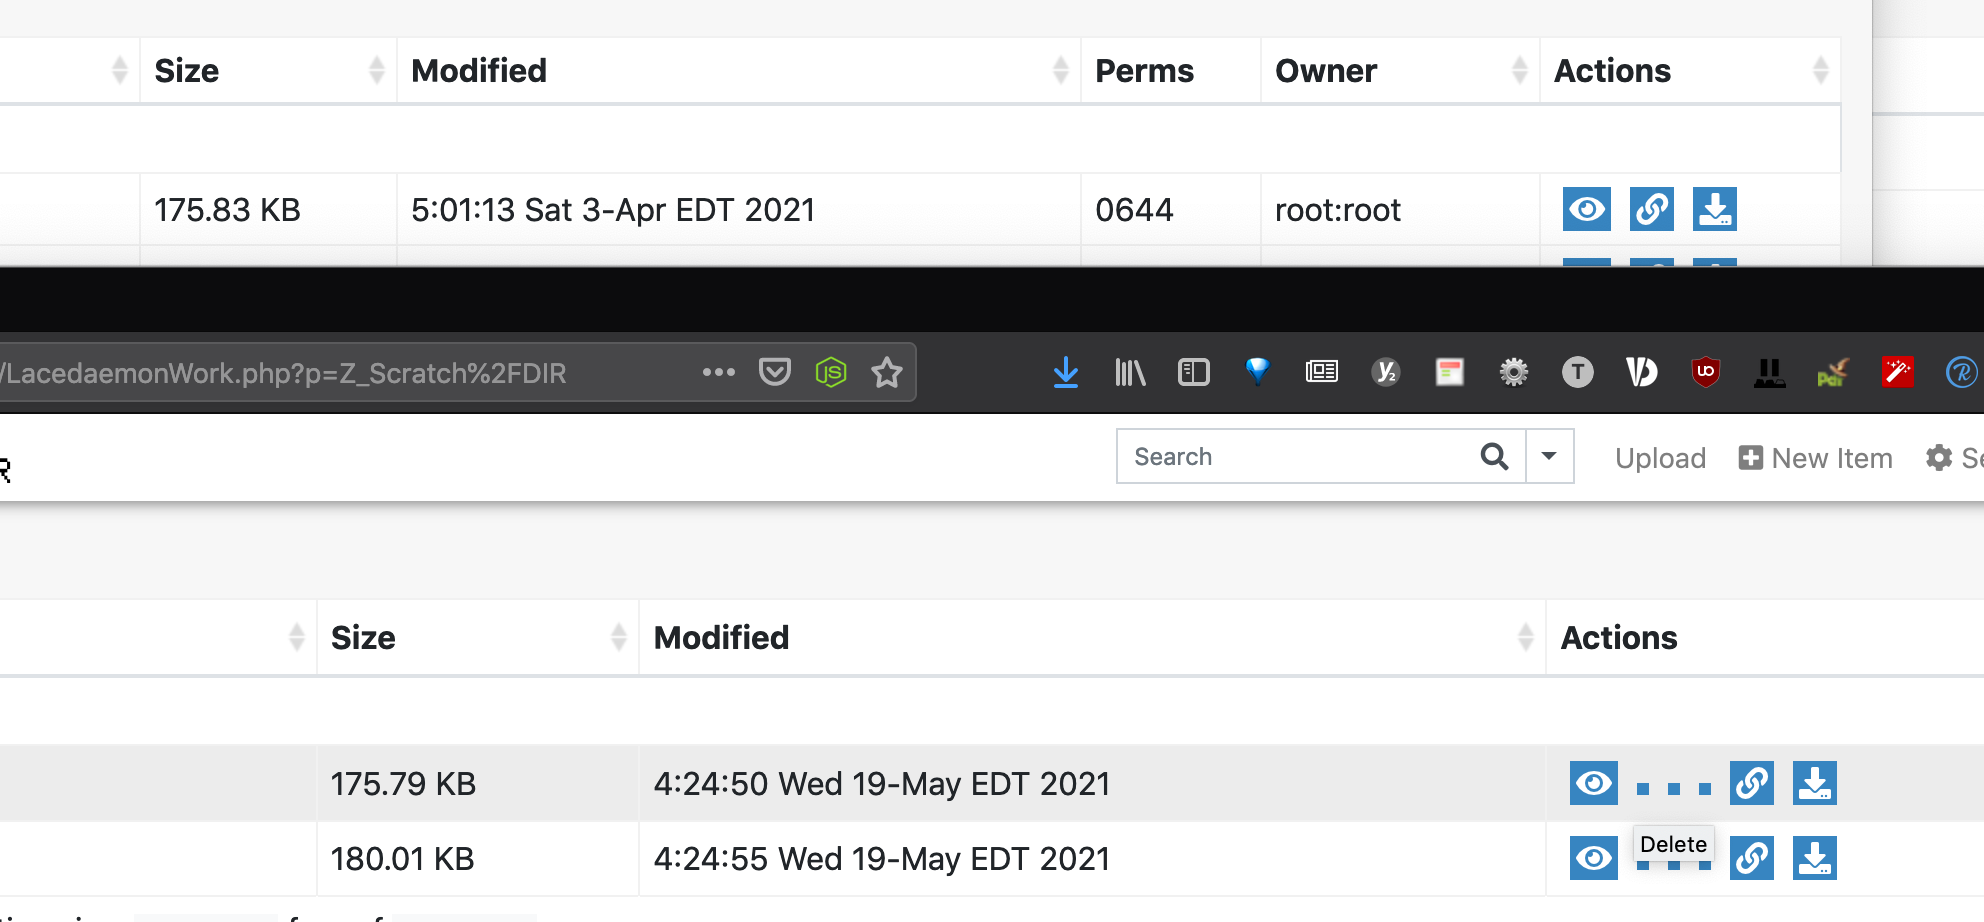Click the New Item button
The height and width of the screenshot is (922, 1984).
pos(1815,457)
